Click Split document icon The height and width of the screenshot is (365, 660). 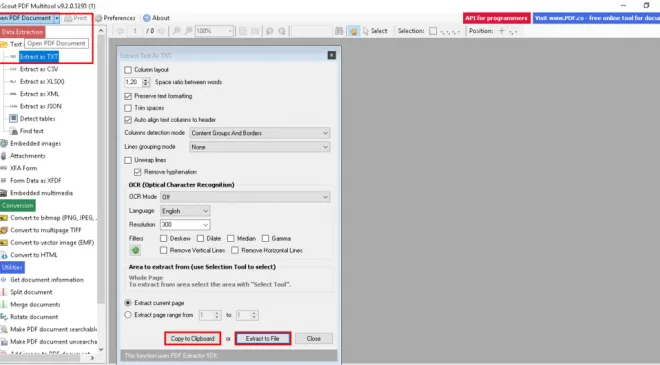(x=4, y=292)
